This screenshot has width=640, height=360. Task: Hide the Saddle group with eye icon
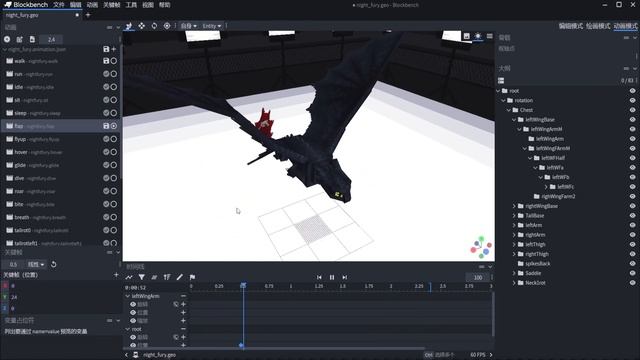(x=632, y=273)
